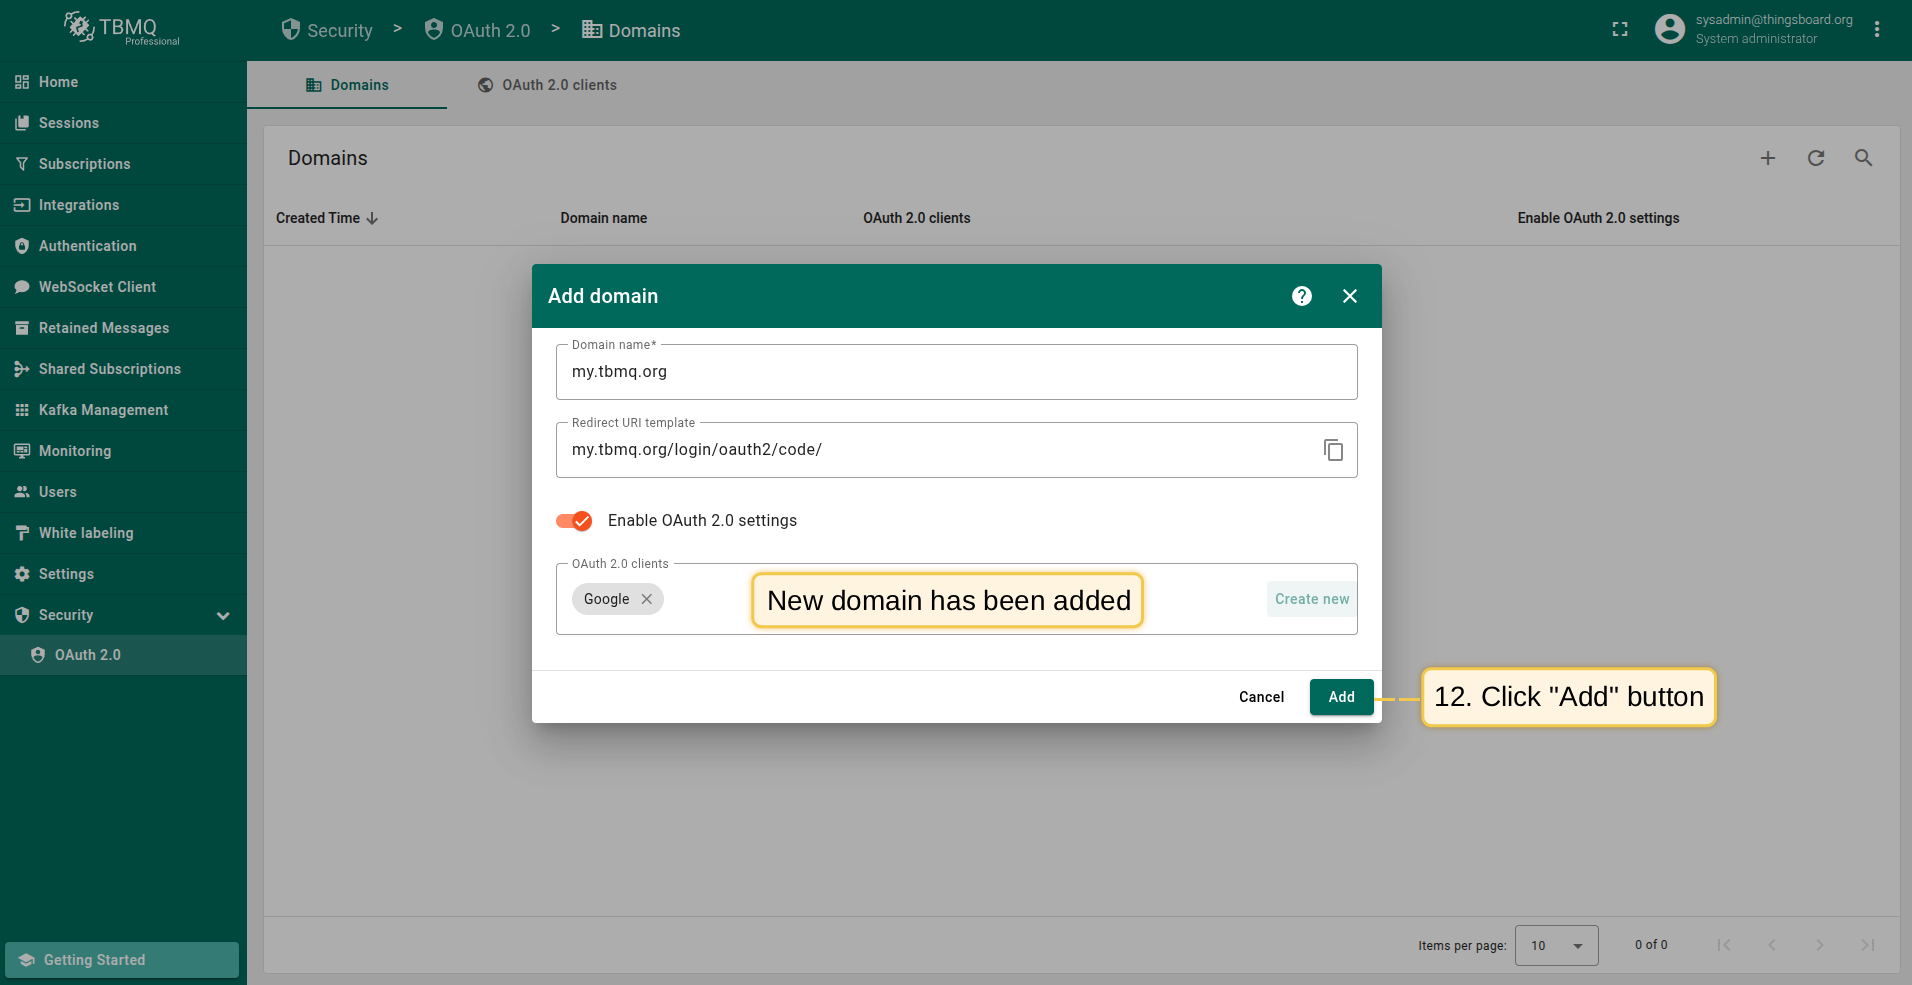The height and width of the screenshot is (985, 1912).
Task: Open search in the Domains table
Action: [1863, 158]
